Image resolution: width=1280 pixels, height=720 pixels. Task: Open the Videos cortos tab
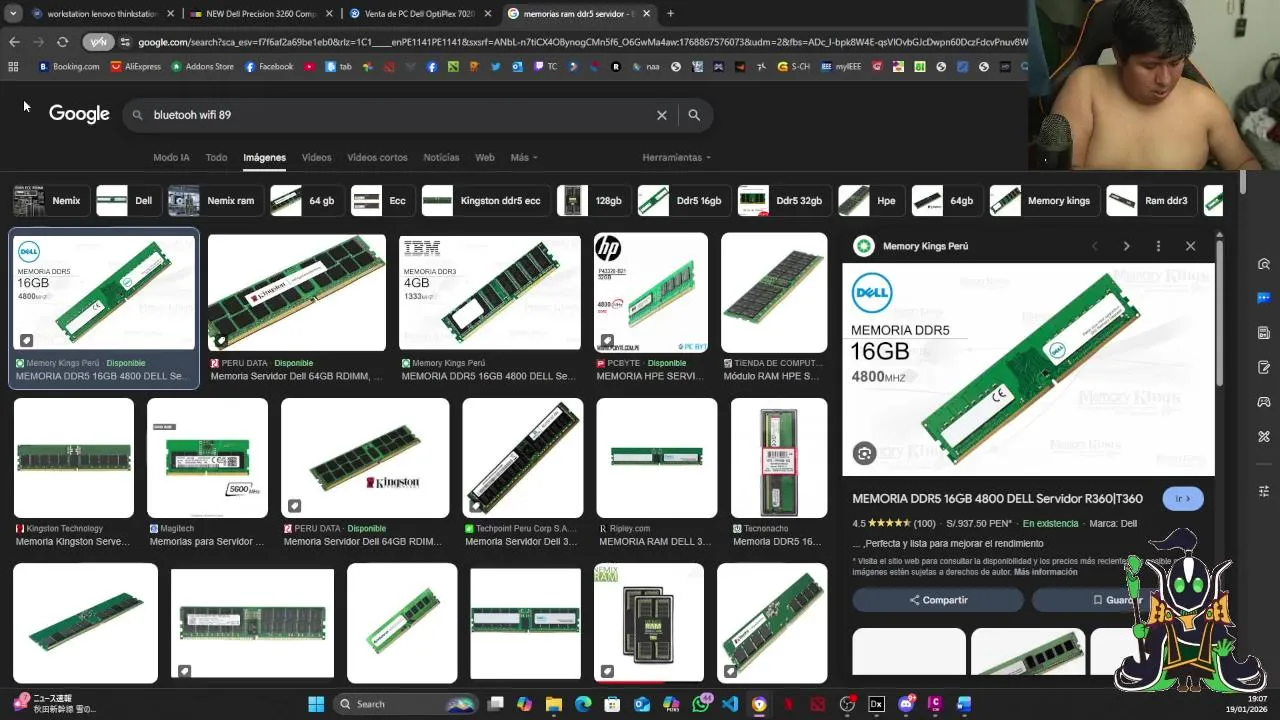coord(377,157)
